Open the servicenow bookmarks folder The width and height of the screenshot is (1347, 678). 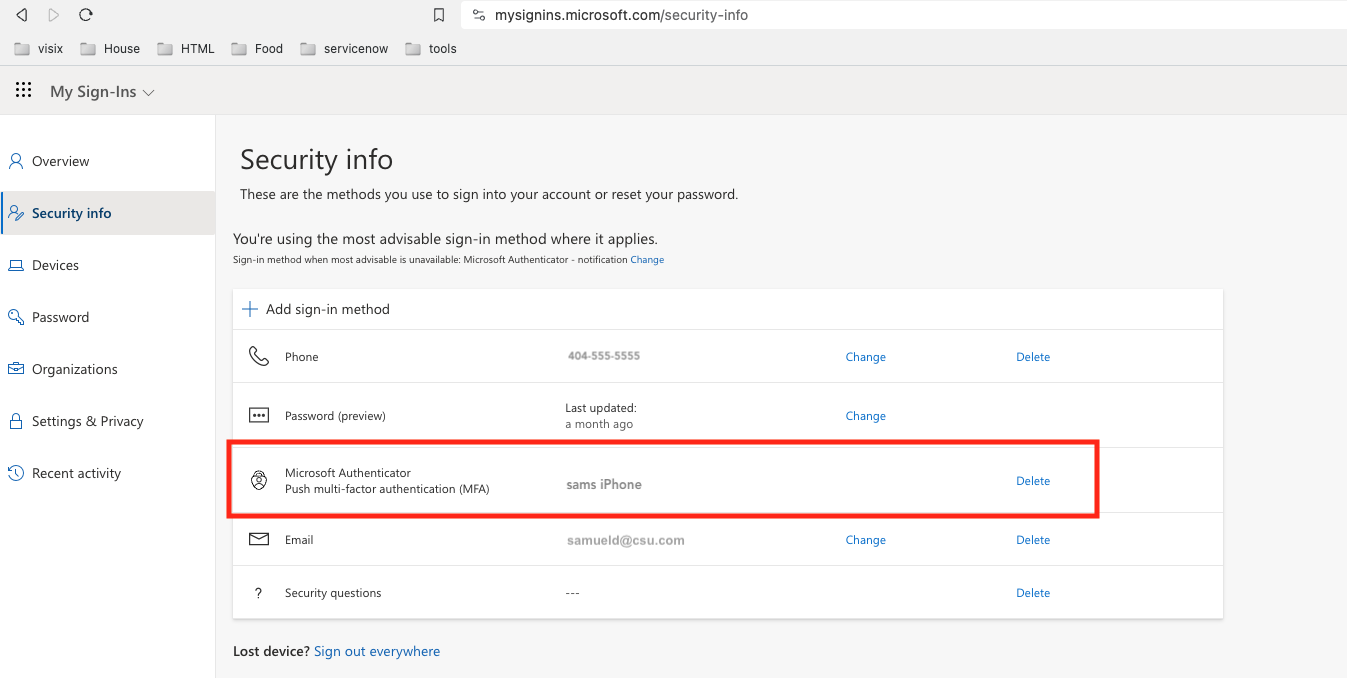click(344, 48)
